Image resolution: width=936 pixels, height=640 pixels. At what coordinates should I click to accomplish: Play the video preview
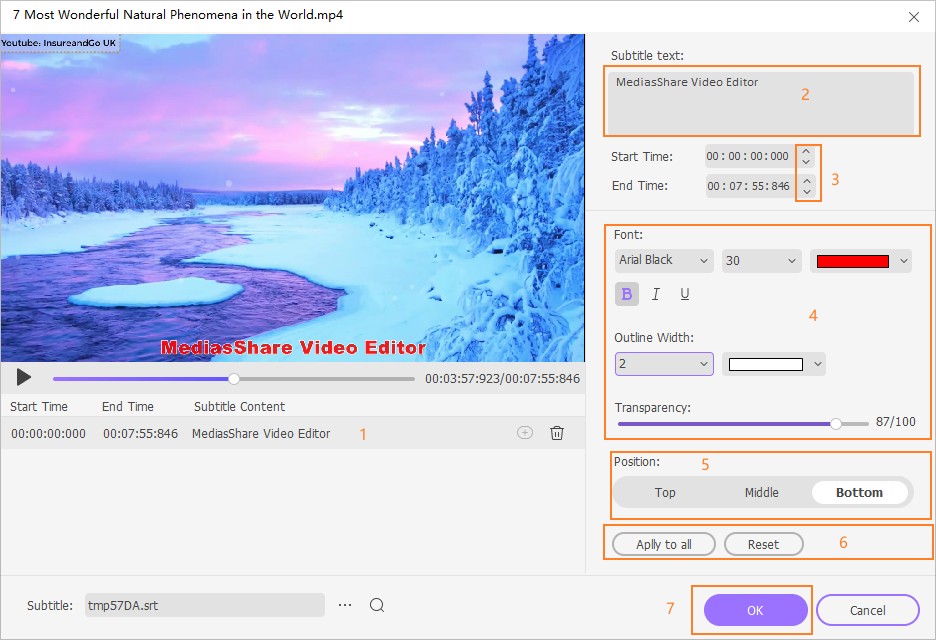pos(24,378)
